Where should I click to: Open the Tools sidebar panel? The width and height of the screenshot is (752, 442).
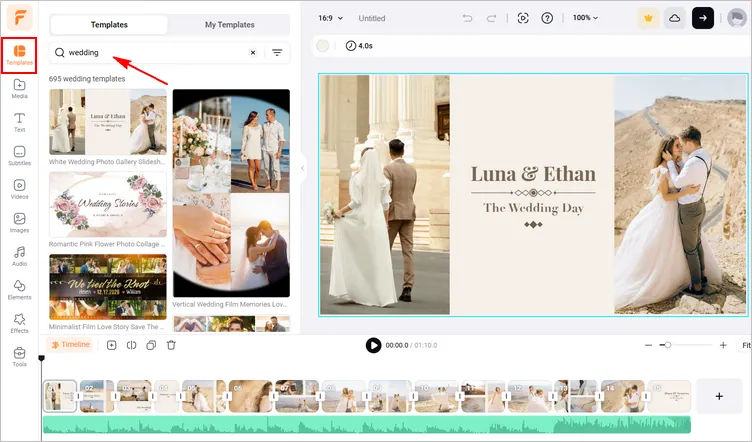19,358
